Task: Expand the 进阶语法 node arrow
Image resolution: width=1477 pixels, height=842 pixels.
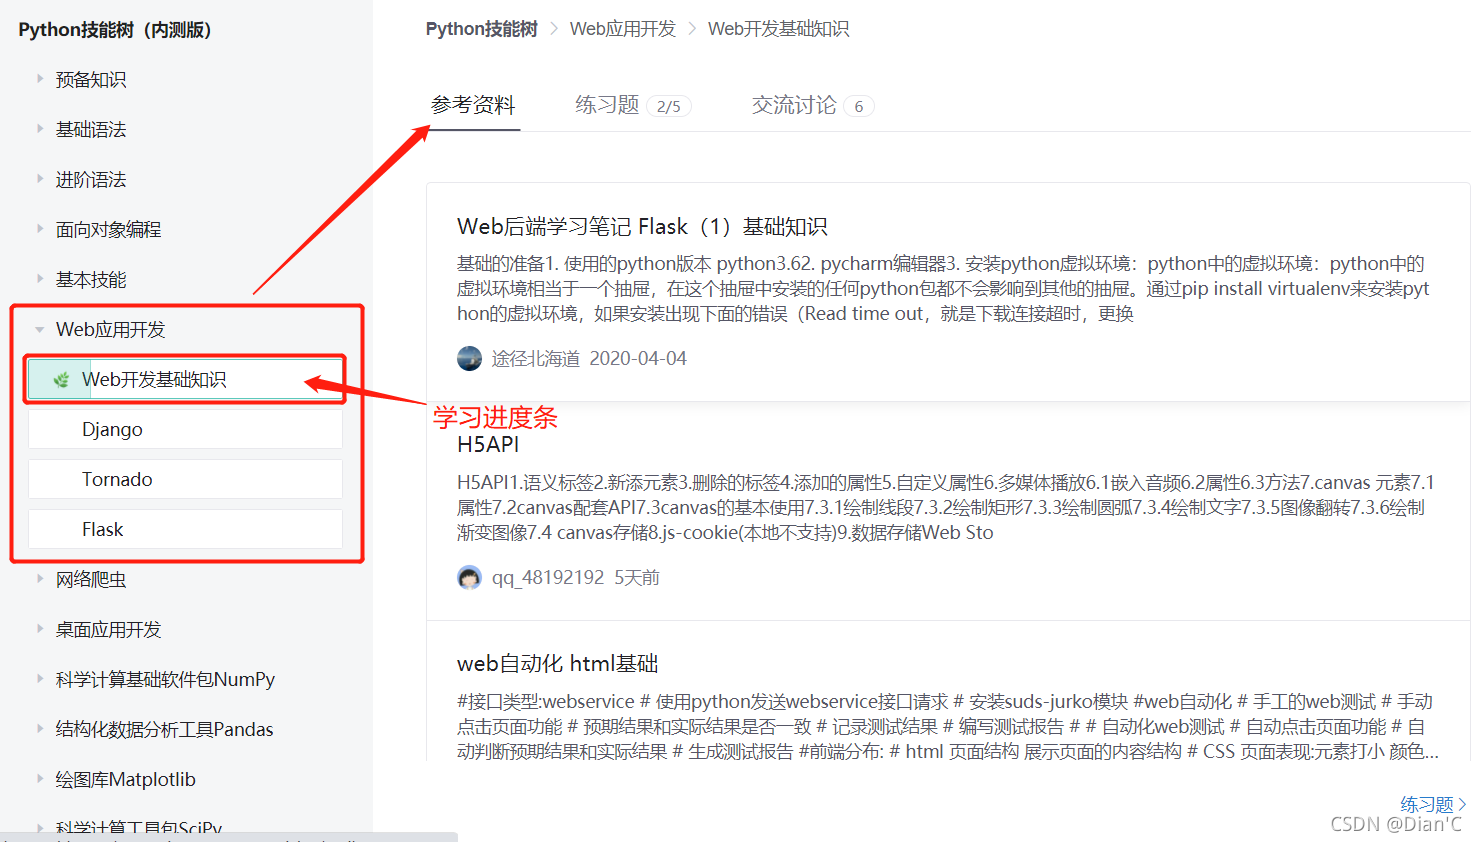Action: (x=40, y=178)
